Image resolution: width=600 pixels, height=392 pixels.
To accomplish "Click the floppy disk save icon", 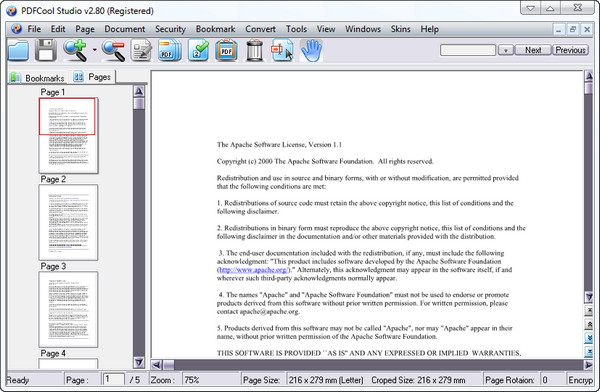I will (x=46, y=51).
